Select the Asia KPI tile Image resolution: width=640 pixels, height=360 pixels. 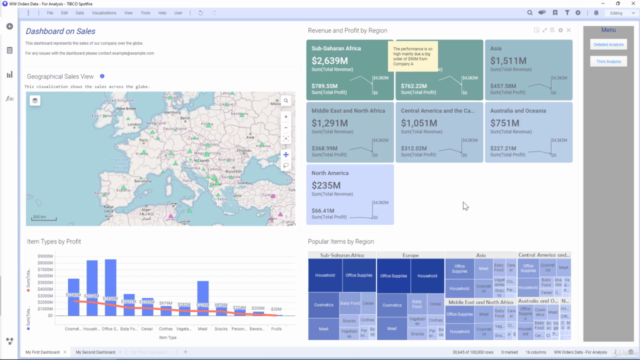pos(529,70)
